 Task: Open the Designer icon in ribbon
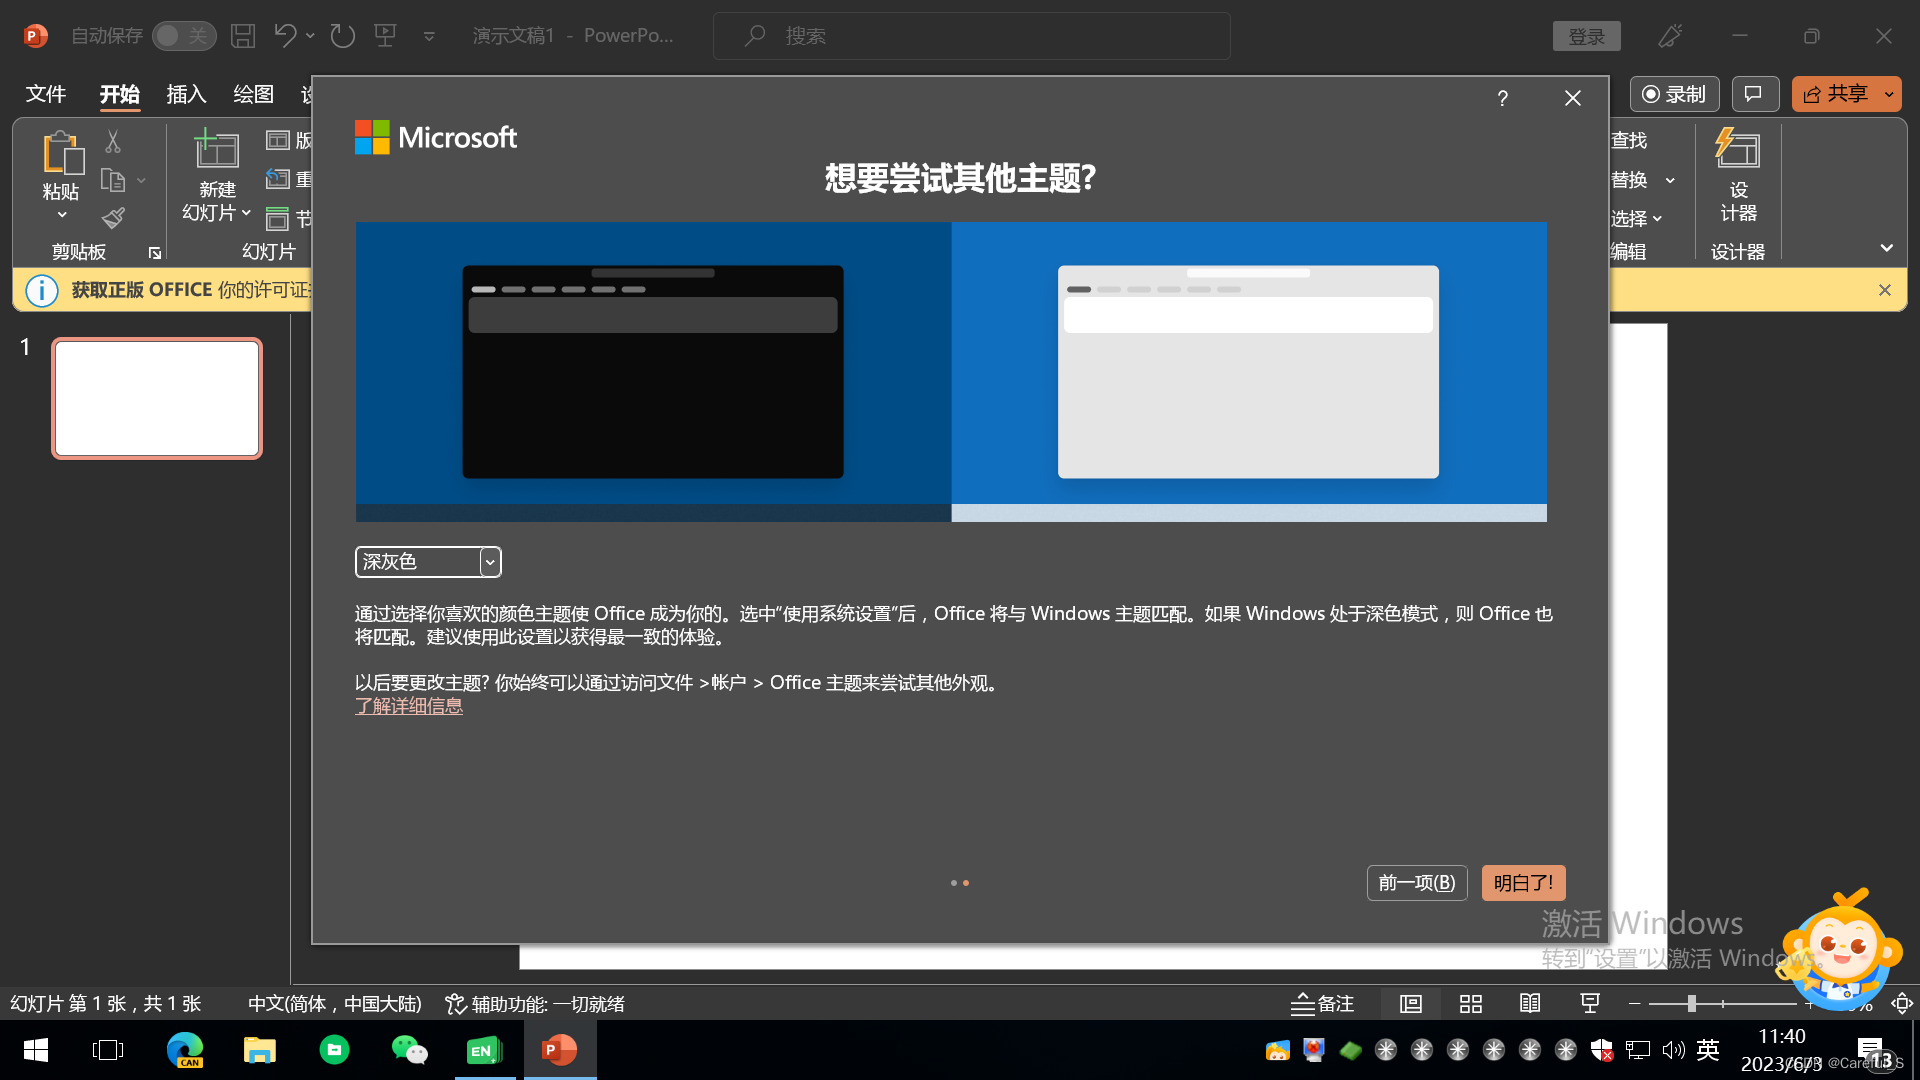point(1738,150)
